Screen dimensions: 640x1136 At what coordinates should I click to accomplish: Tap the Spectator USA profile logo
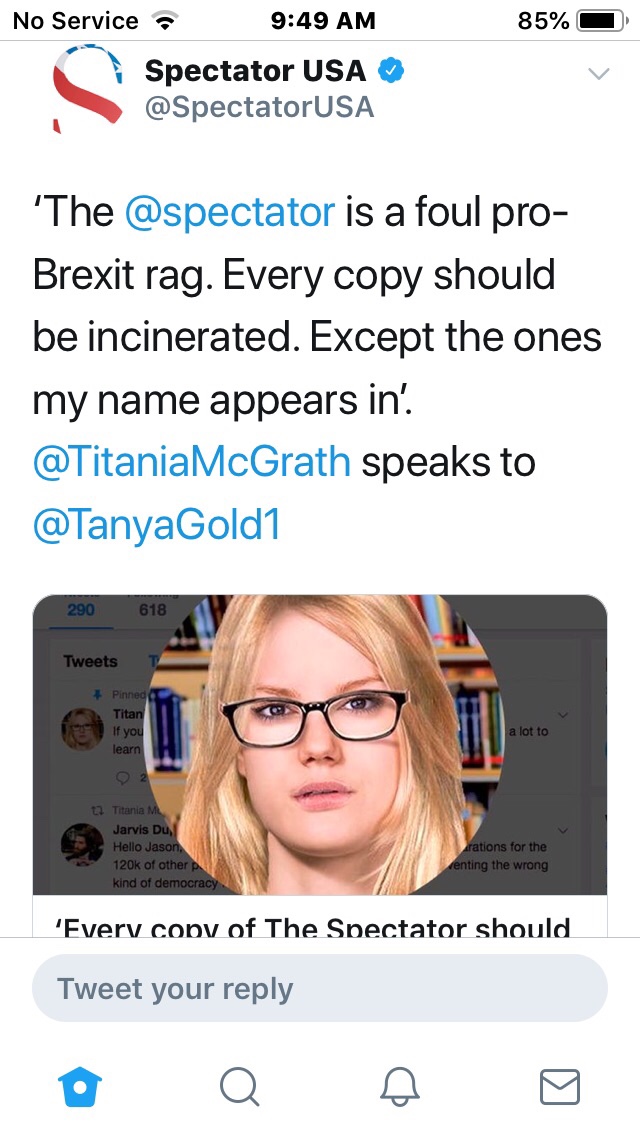tap(86, 88)
